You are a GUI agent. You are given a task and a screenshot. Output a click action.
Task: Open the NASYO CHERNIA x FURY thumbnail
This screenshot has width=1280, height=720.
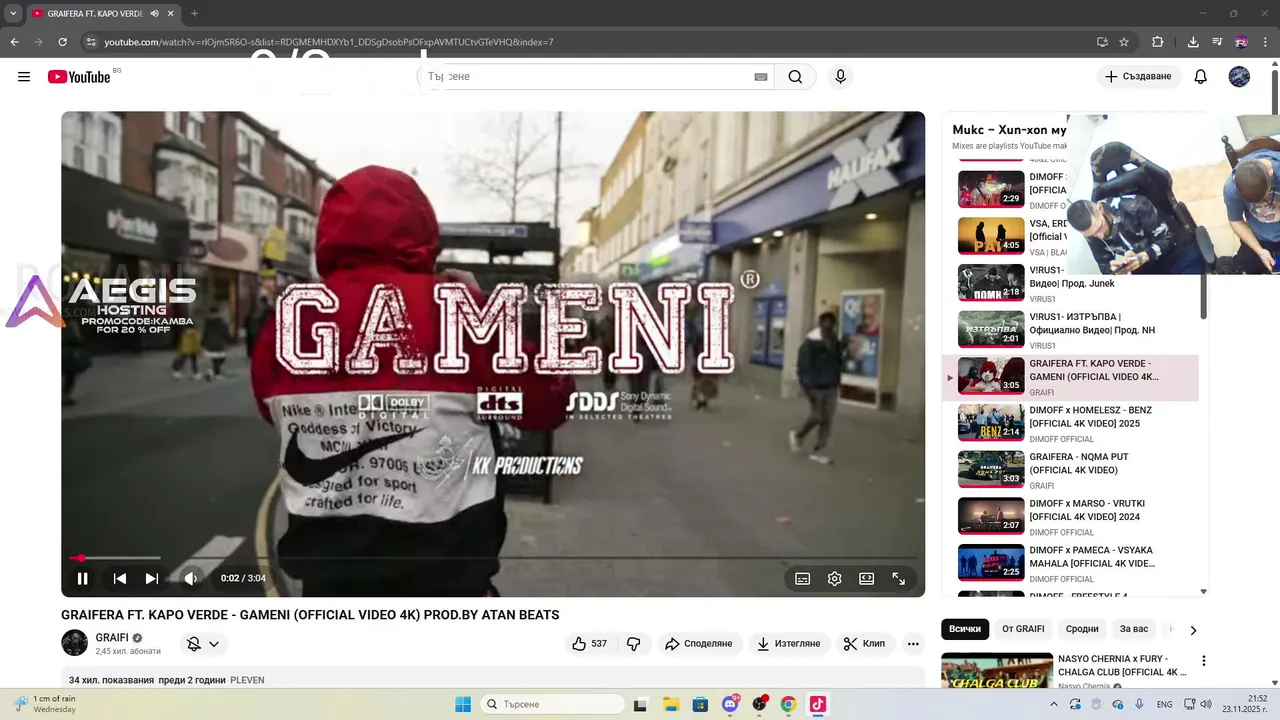pos(997,671)
